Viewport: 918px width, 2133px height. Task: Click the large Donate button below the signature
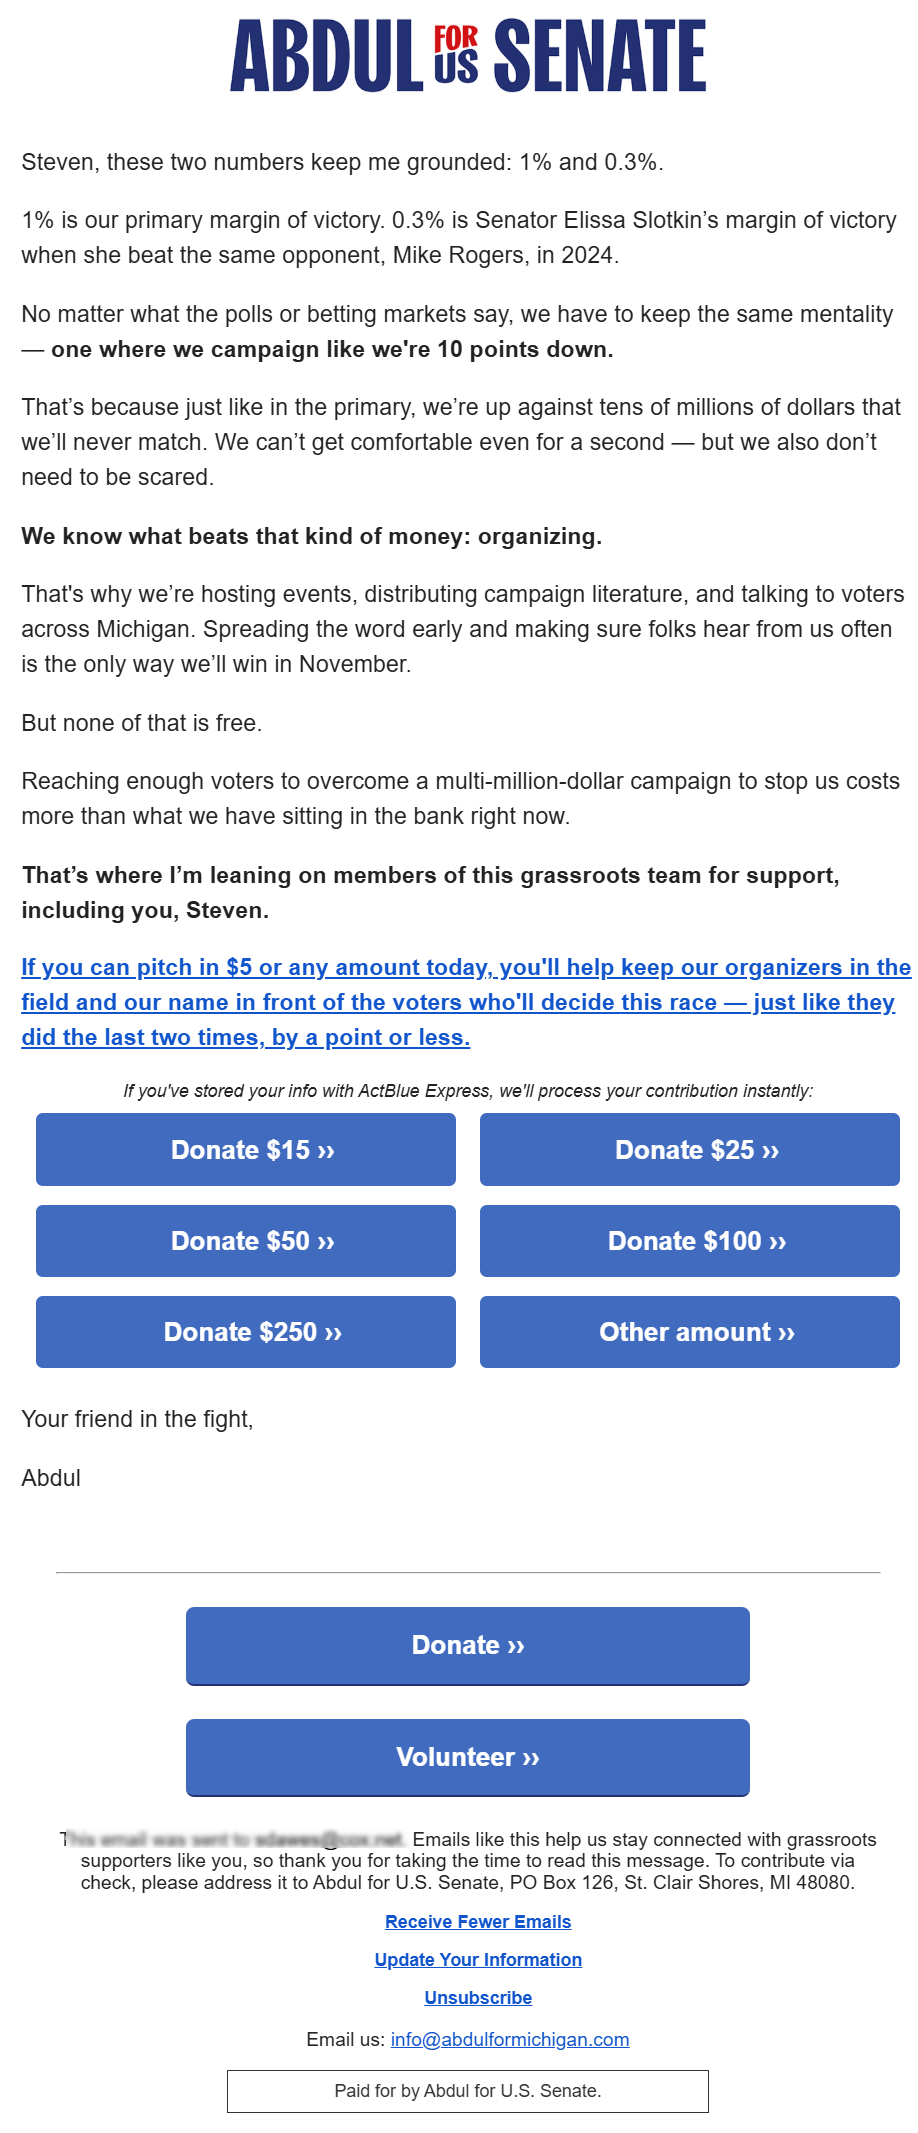[x=468, y=1646]
